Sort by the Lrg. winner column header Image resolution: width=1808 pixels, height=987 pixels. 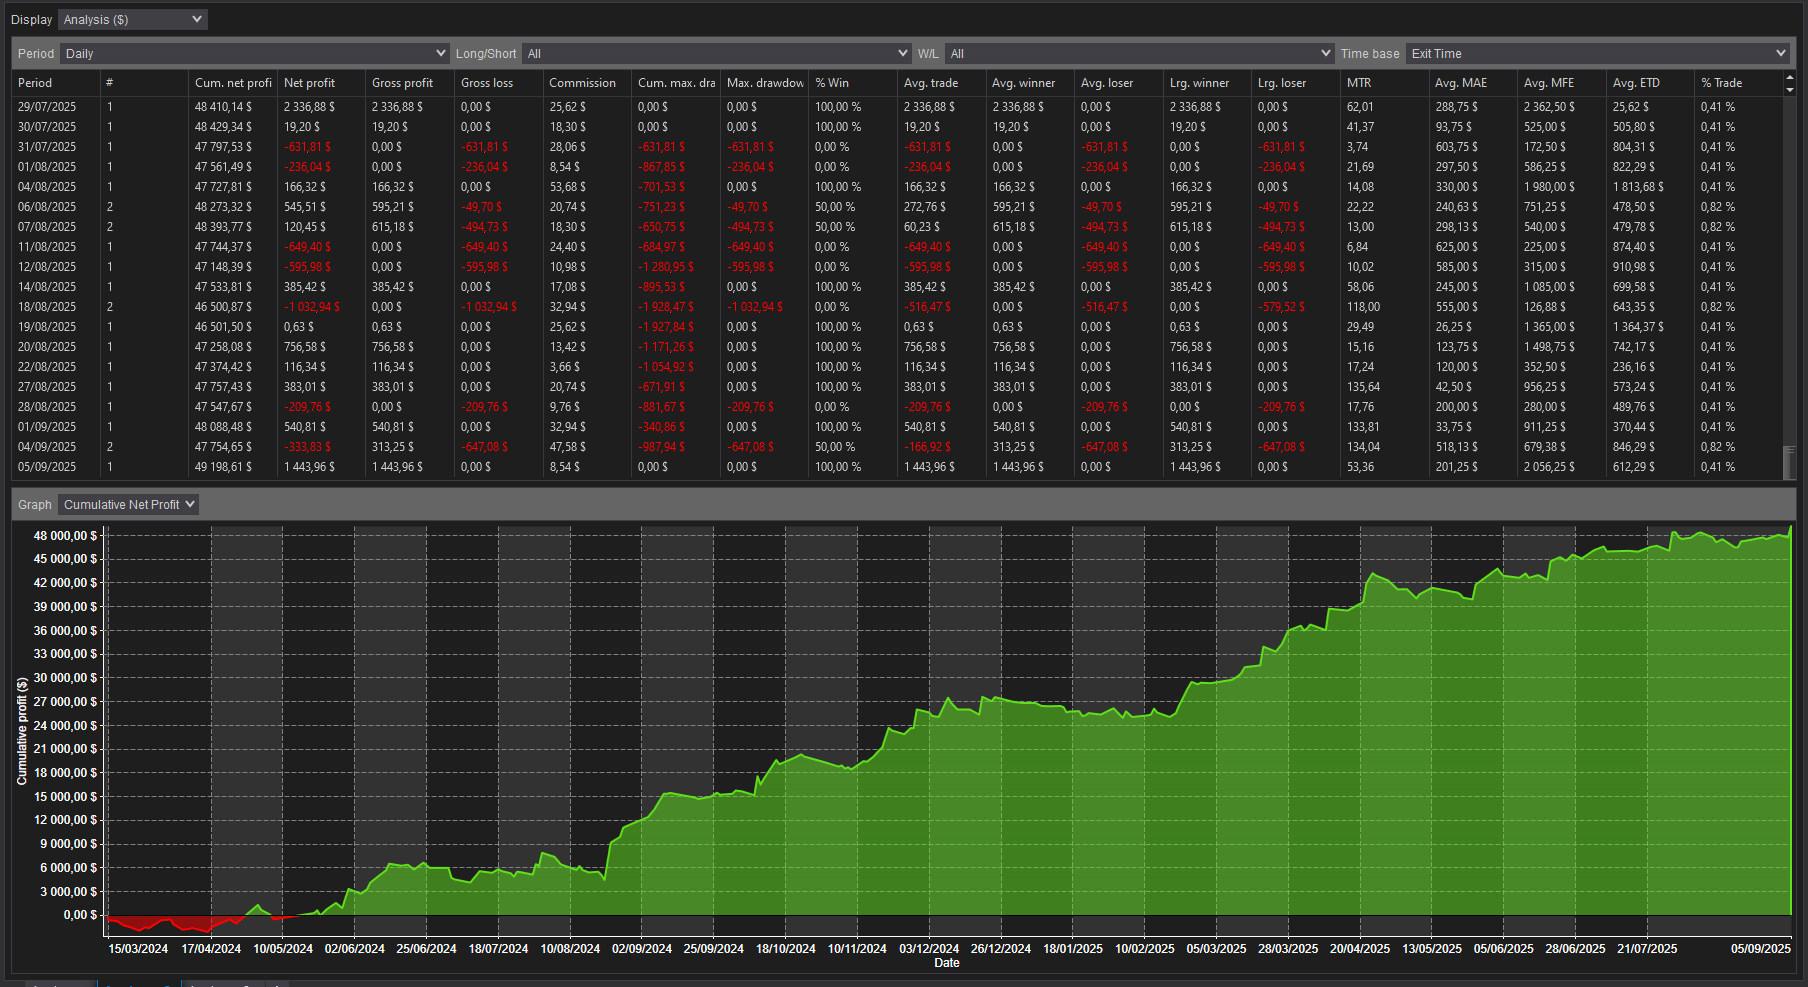point(1206,83)
